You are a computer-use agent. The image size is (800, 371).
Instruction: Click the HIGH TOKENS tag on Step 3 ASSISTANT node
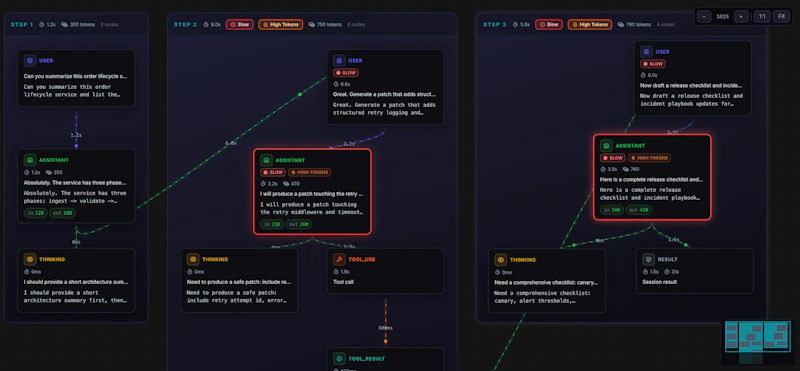click(x=649, y=158)
